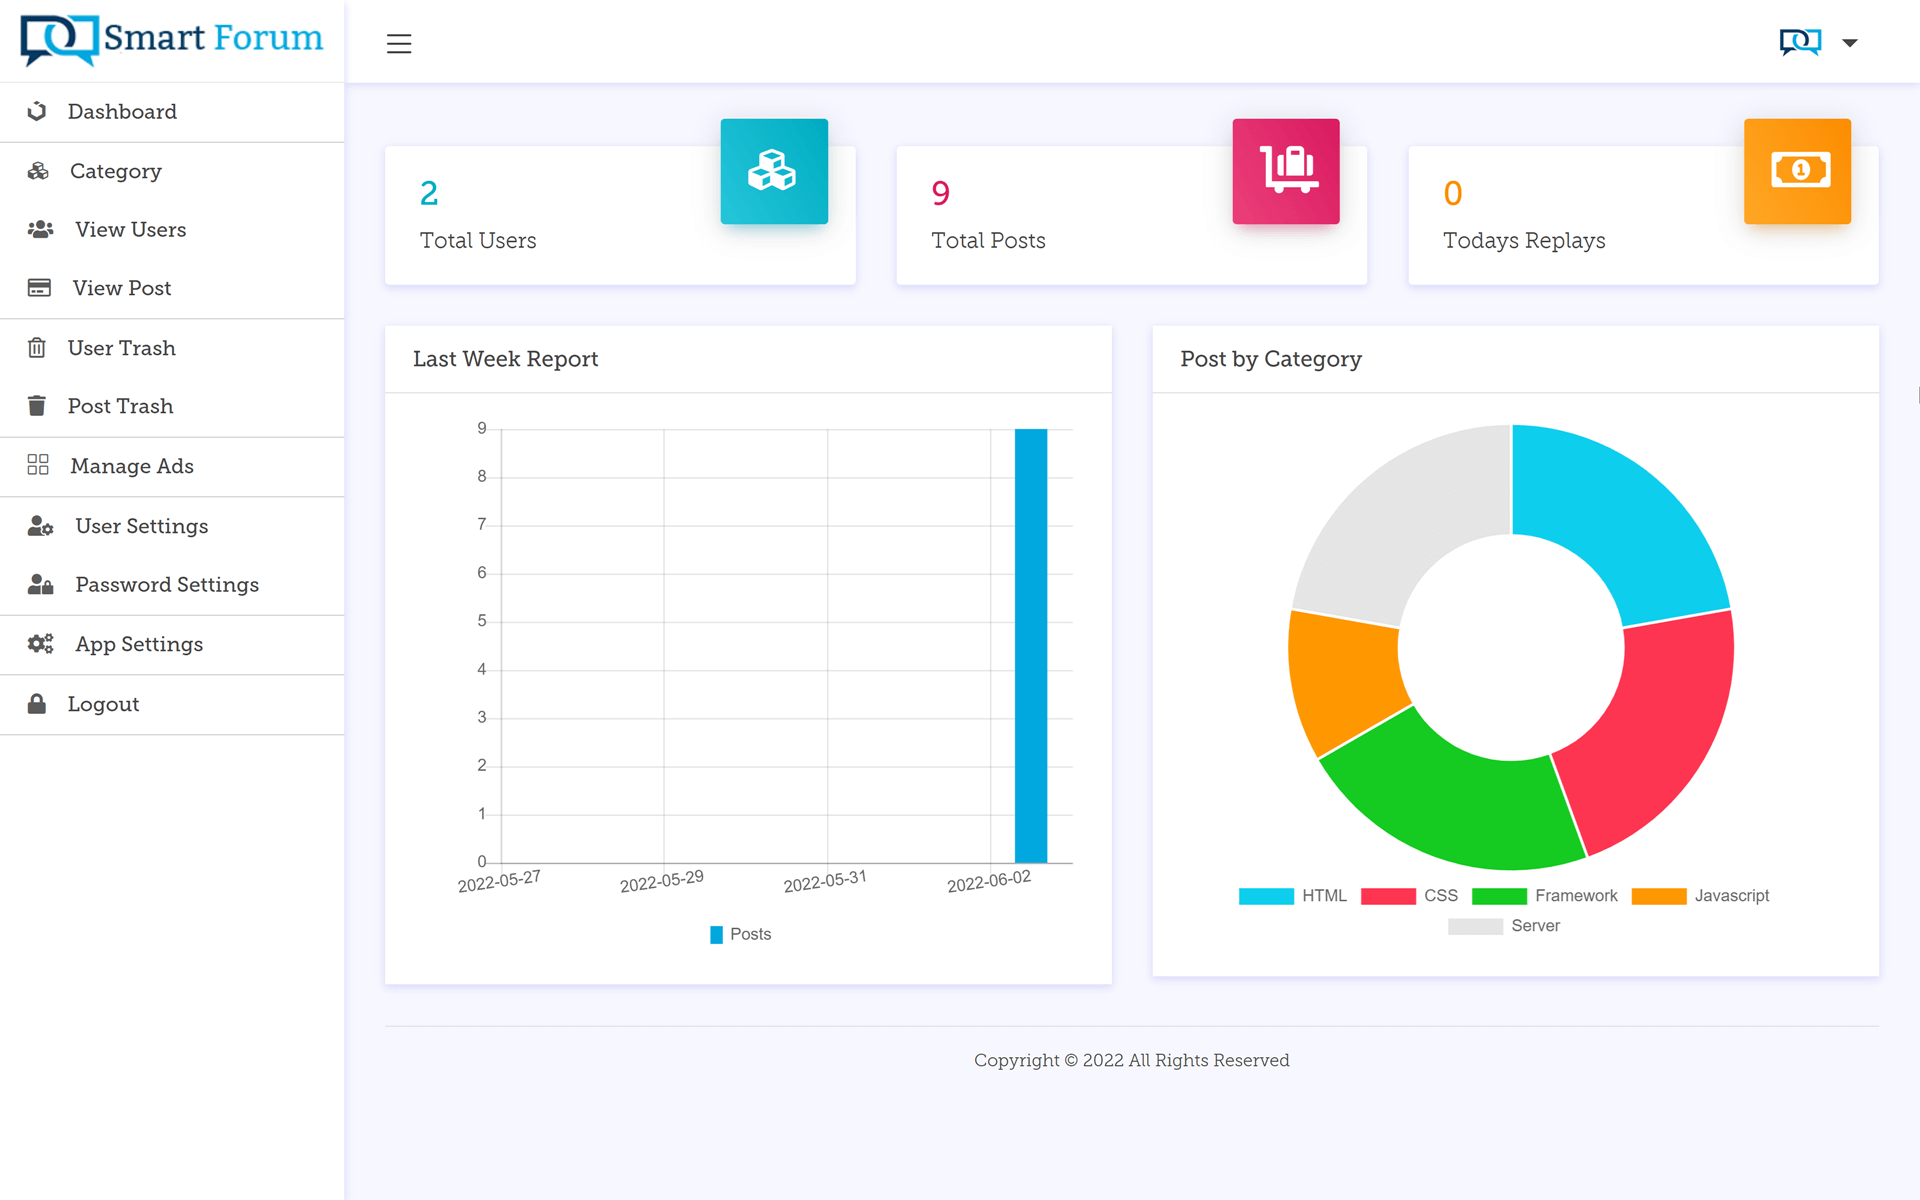1920x1200 pixels.
Task: Toggle Javascript legend in donut chart
Action: [x=1700, y=896]
